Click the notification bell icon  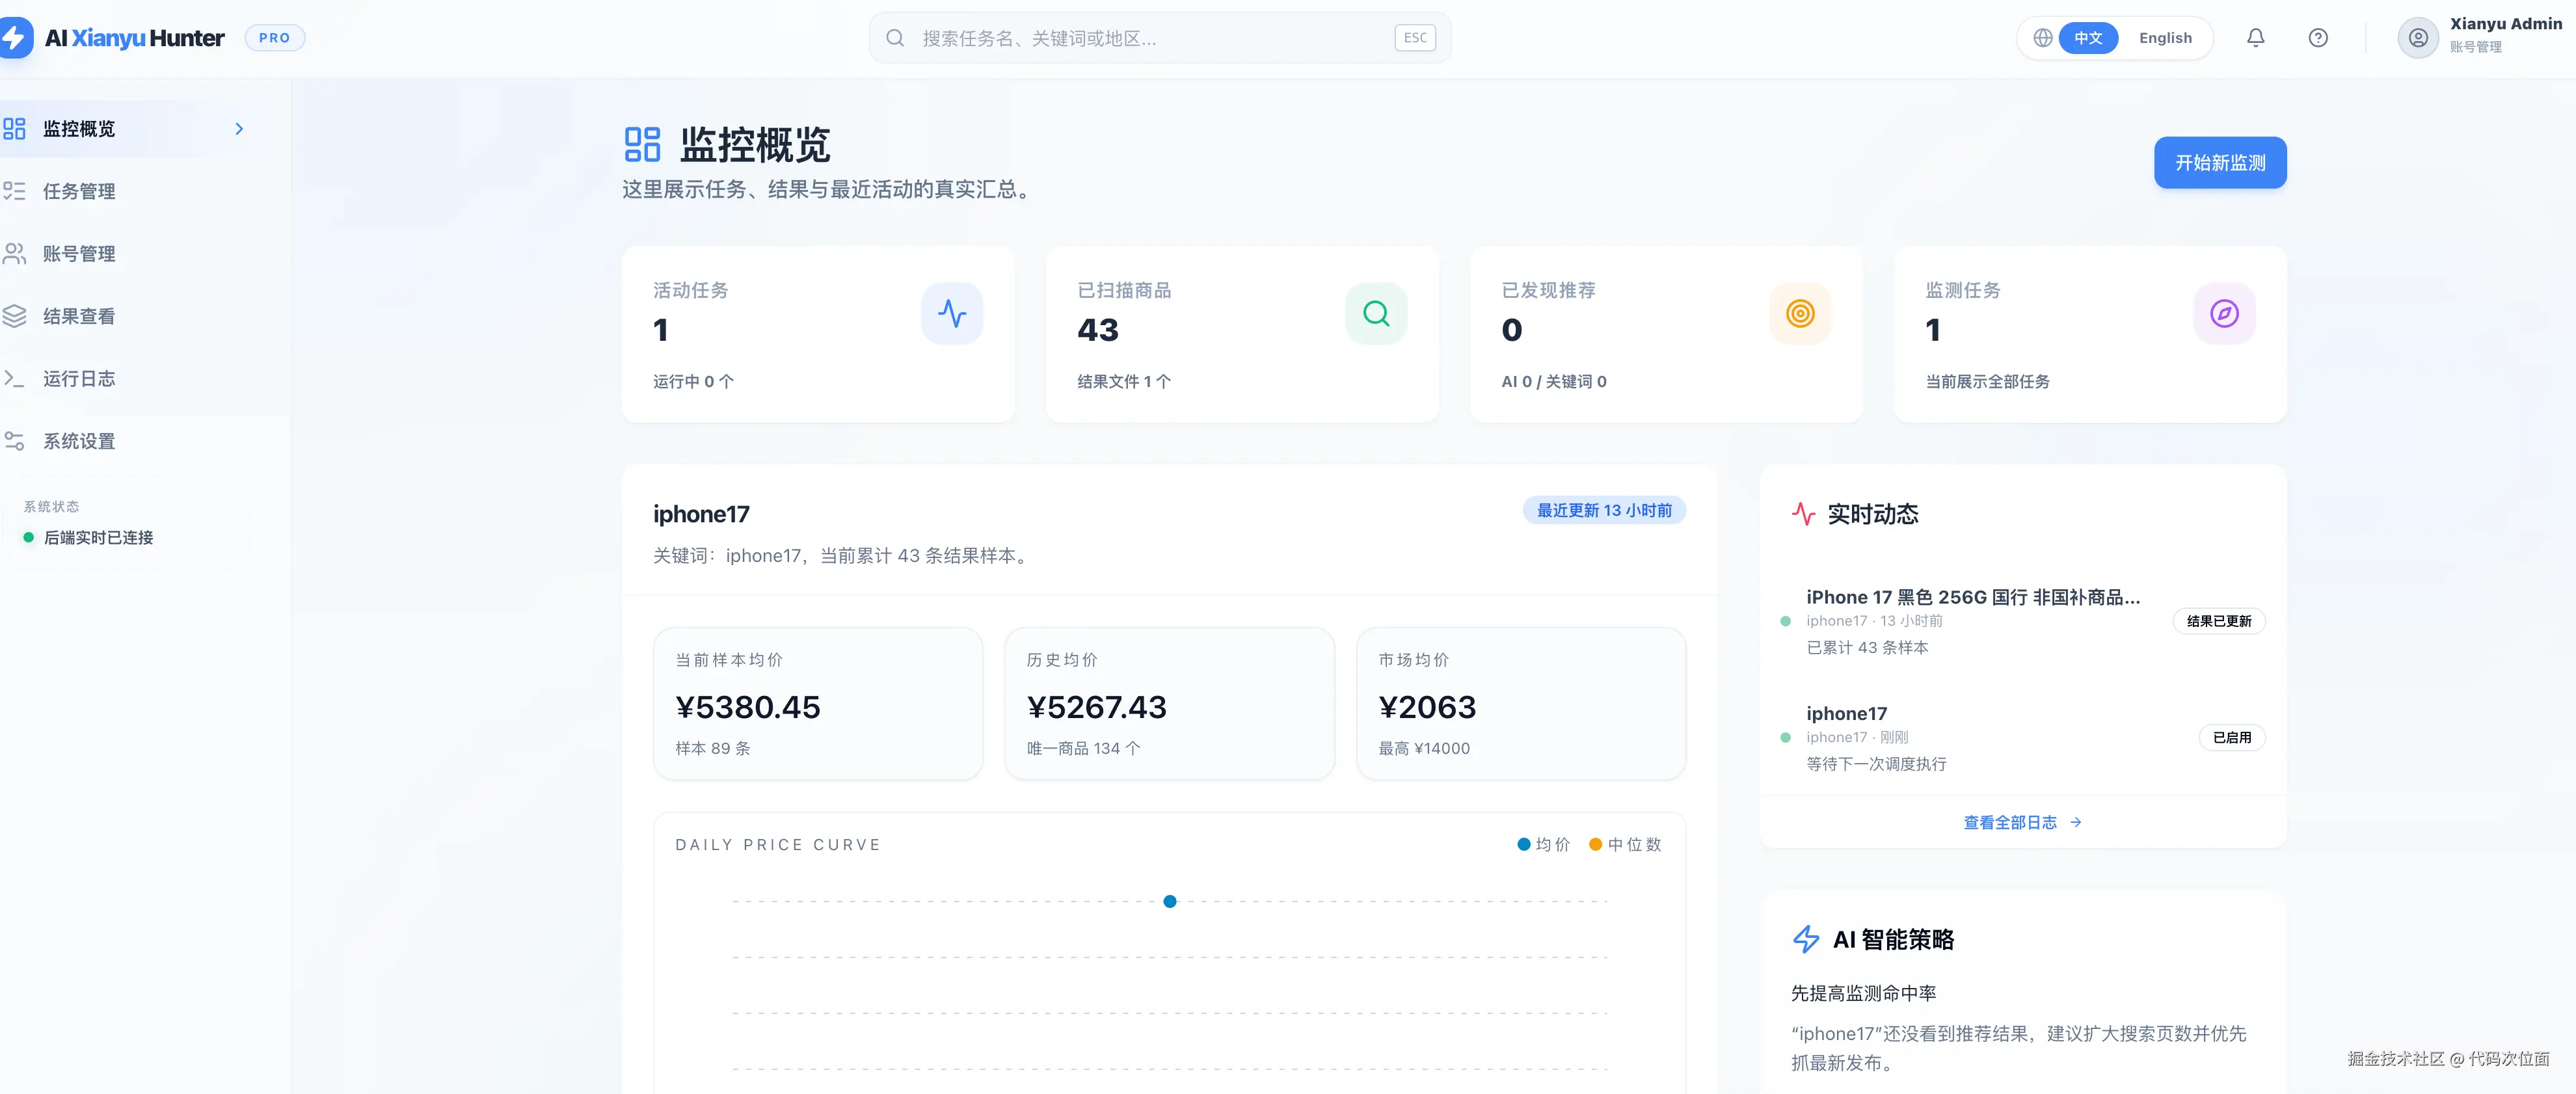point(2255,38)
